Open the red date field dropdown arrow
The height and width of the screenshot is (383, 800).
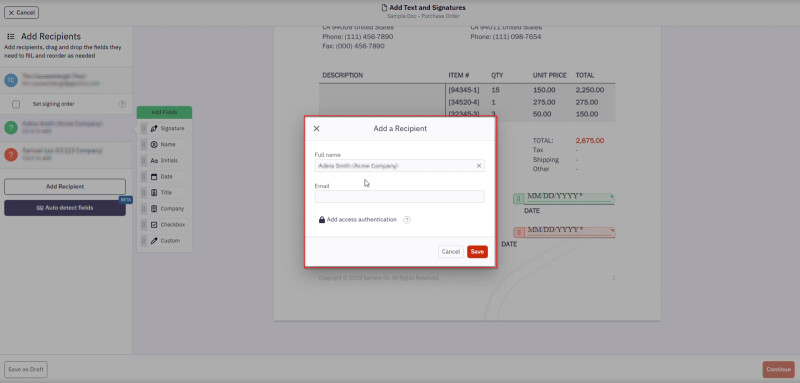[x=612, y=230]
